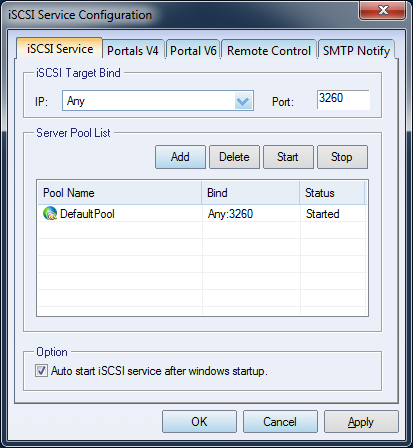The height and width of the screenshot is (448, 413).
Task: Switch to the Portals V4 tab
Action: pos(133,51)
